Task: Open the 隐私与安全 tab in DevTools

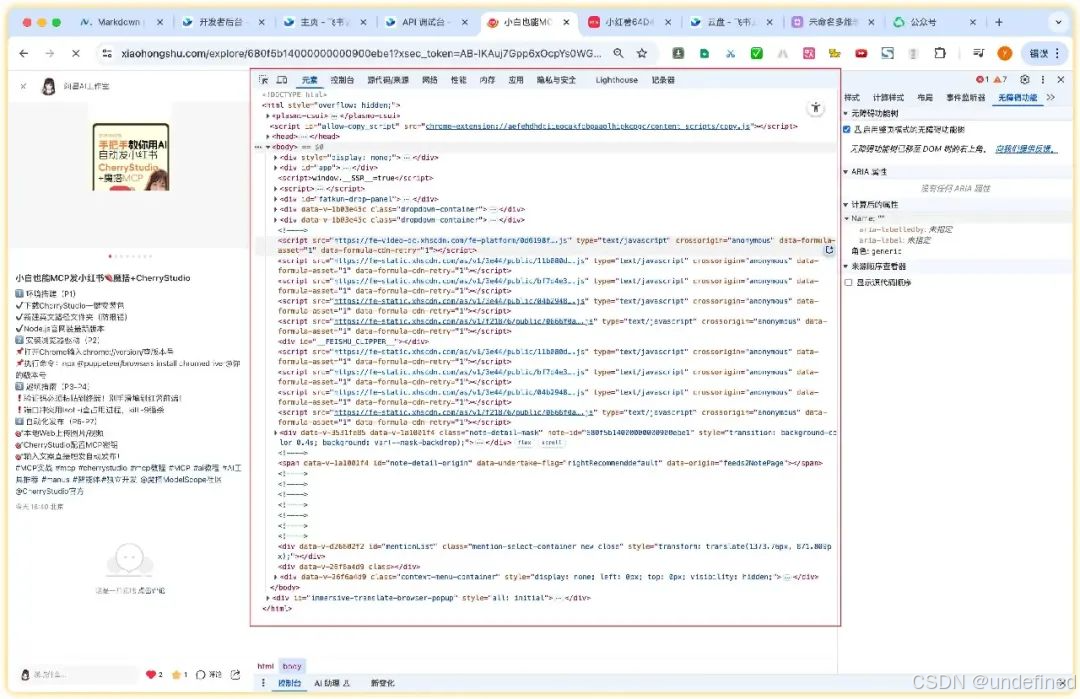Action: [x=556, y=80]
